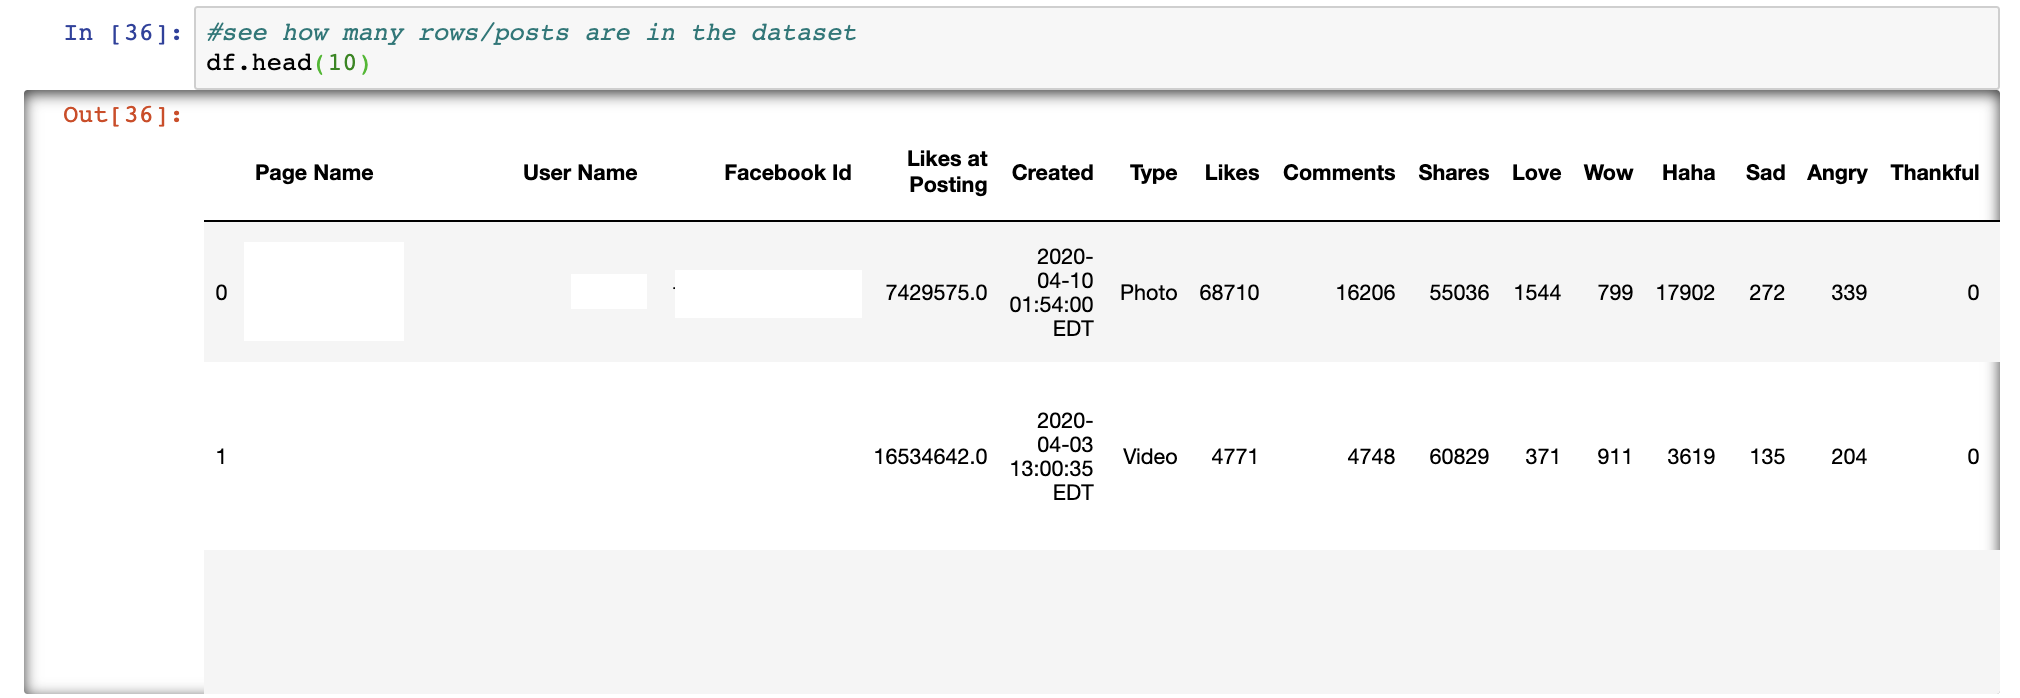
Task: Click the comment line in the code cell
Action: (530, 33)
